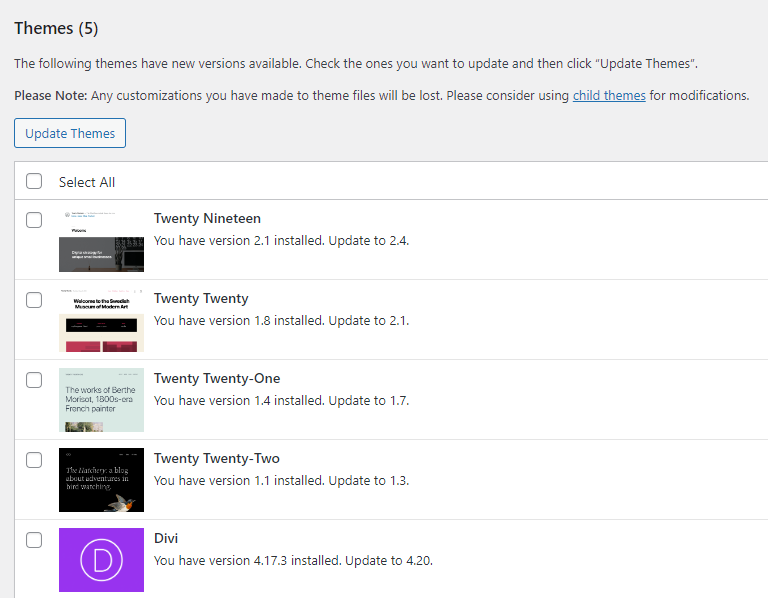Click the Twenty Twenty-Two bird thumbnail
Screen dimensions: 768x598
pyautogui.click(x=101, y=480)
